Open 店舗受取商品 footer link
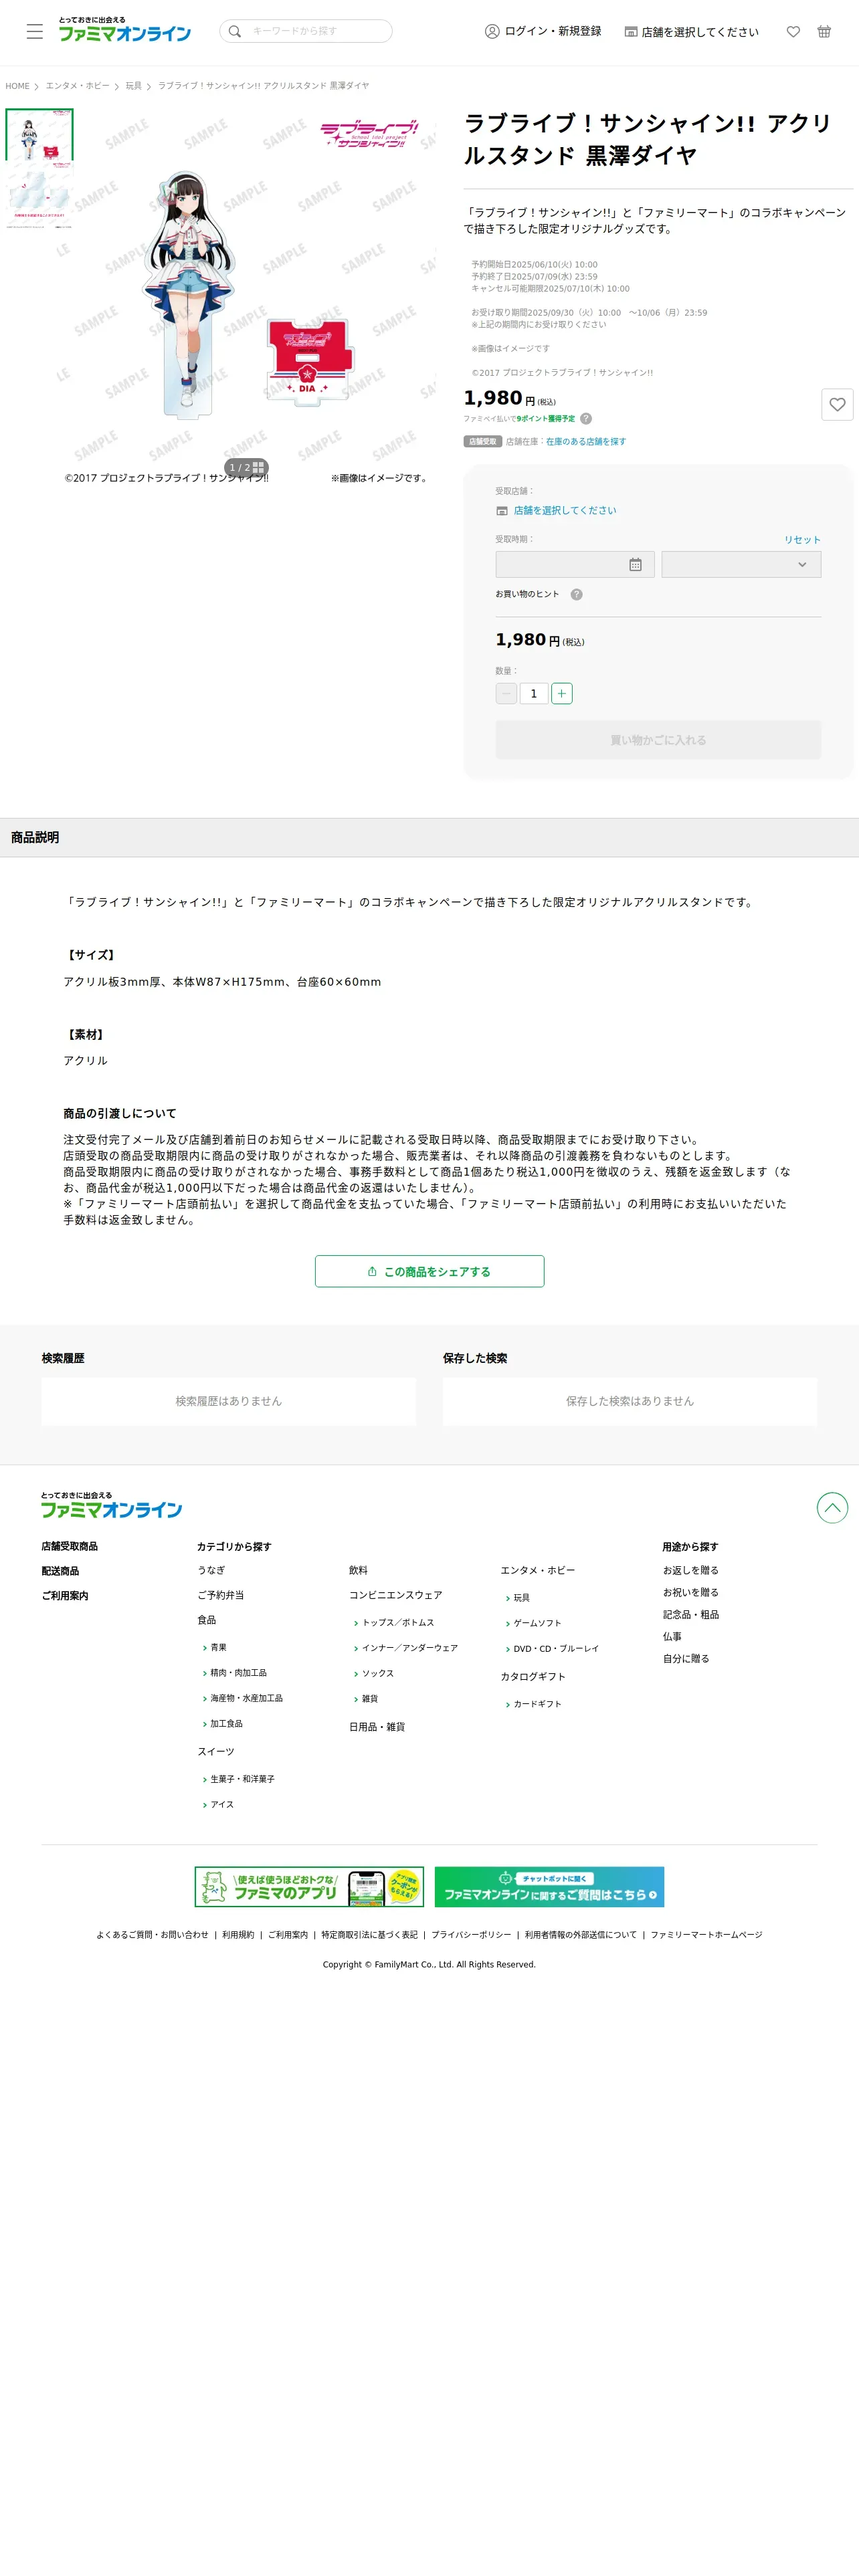 coord(70,1546)
